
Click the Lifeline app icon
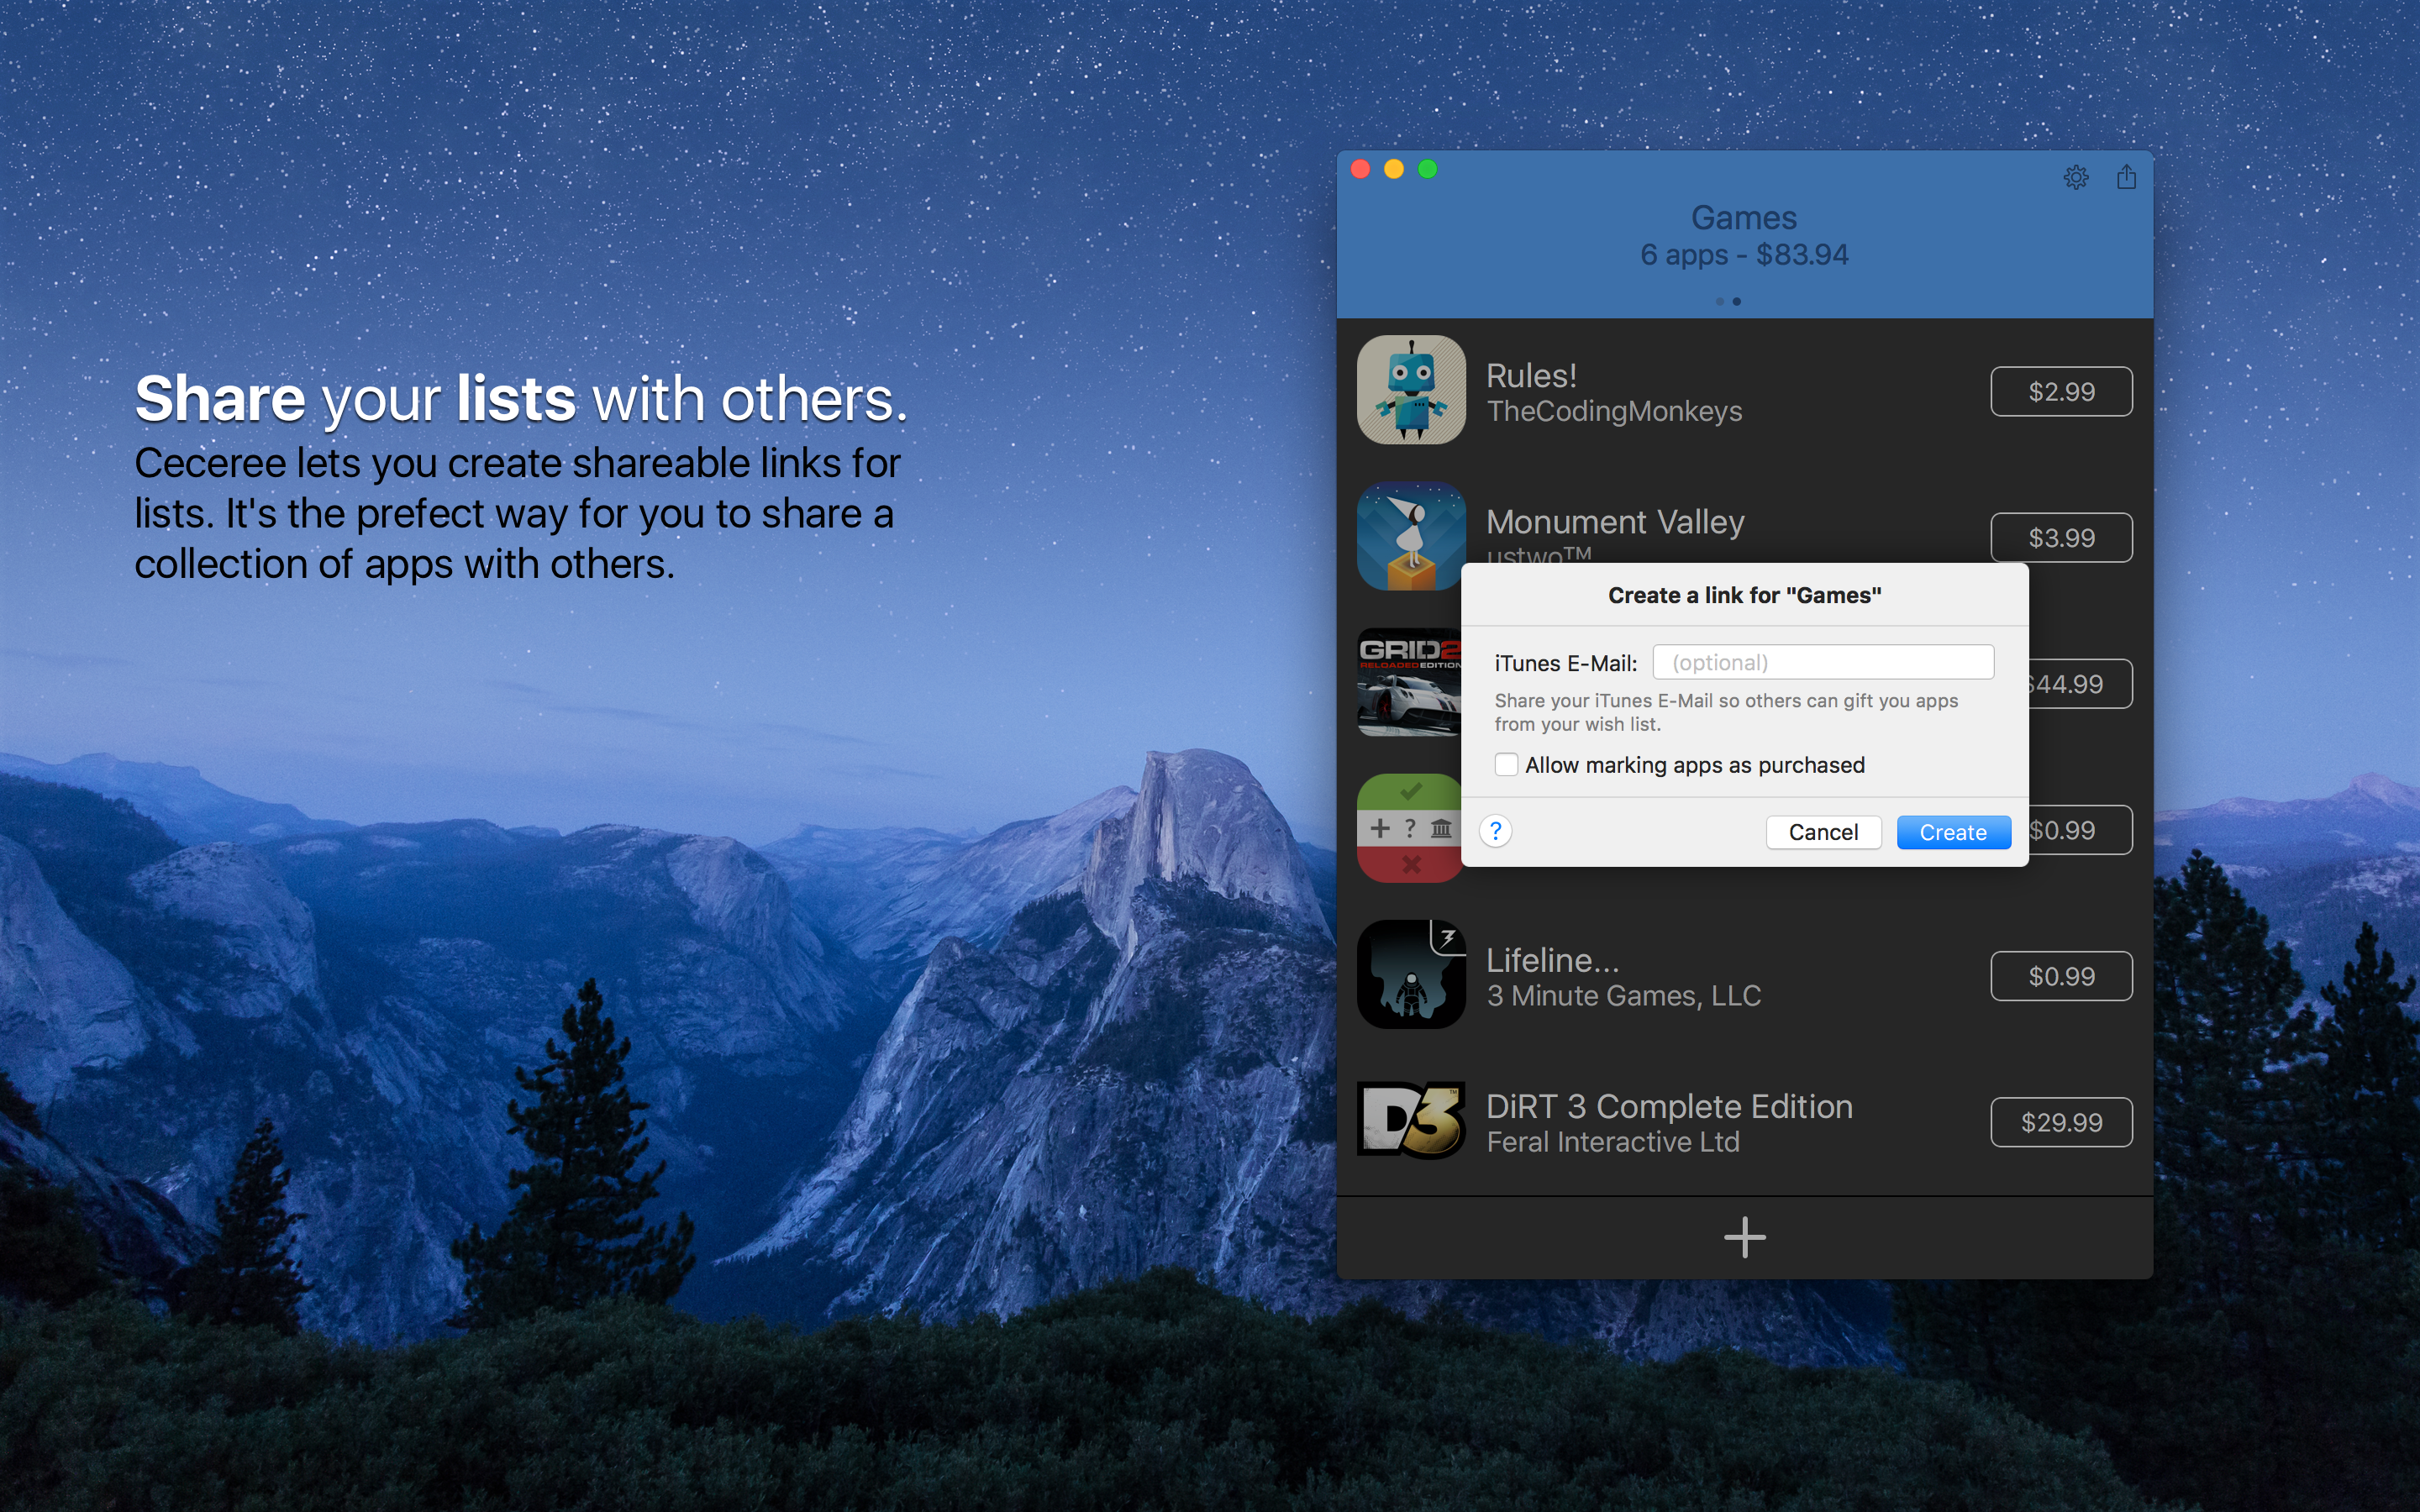pyautogui.click(x=1410, y=974)
